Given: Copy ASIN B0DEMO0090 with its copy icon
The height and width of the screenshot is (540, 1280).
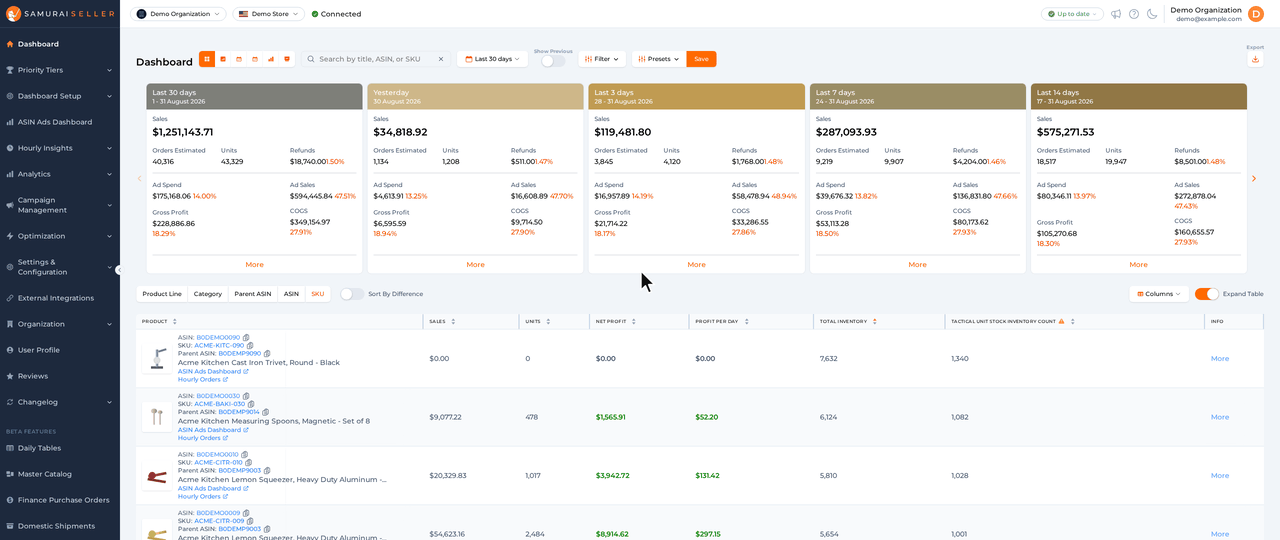Looking at the screenshot, I should coord(246,338).
